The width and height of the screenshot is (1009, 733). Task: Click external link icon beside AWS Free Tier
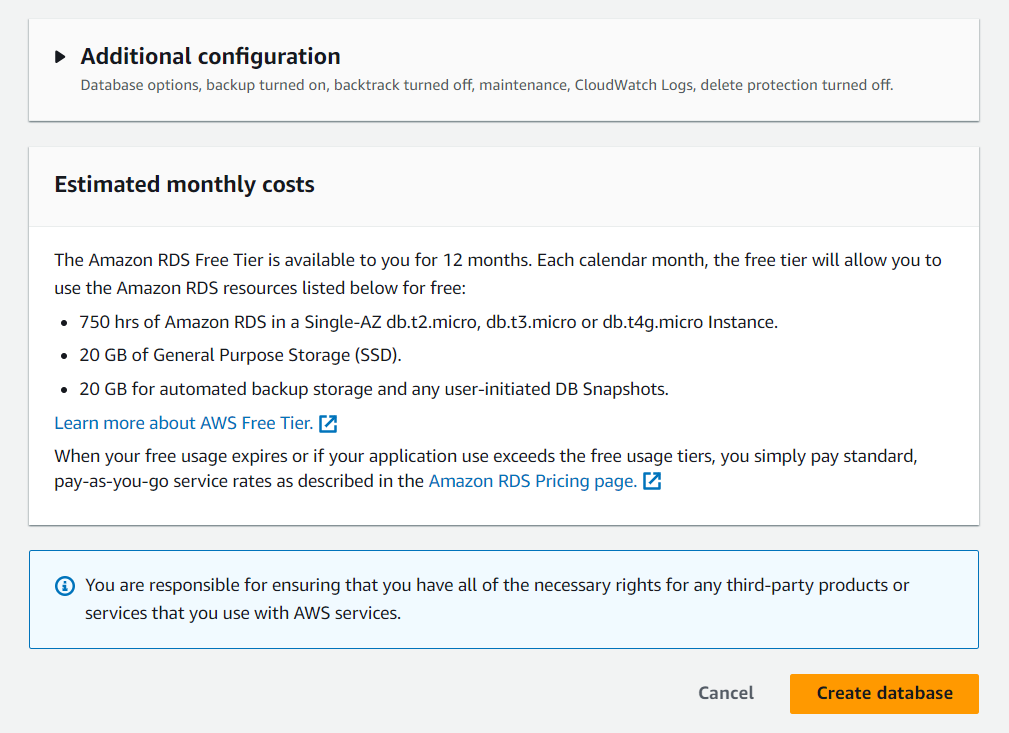pyautogui.click(x=328, y=423)
